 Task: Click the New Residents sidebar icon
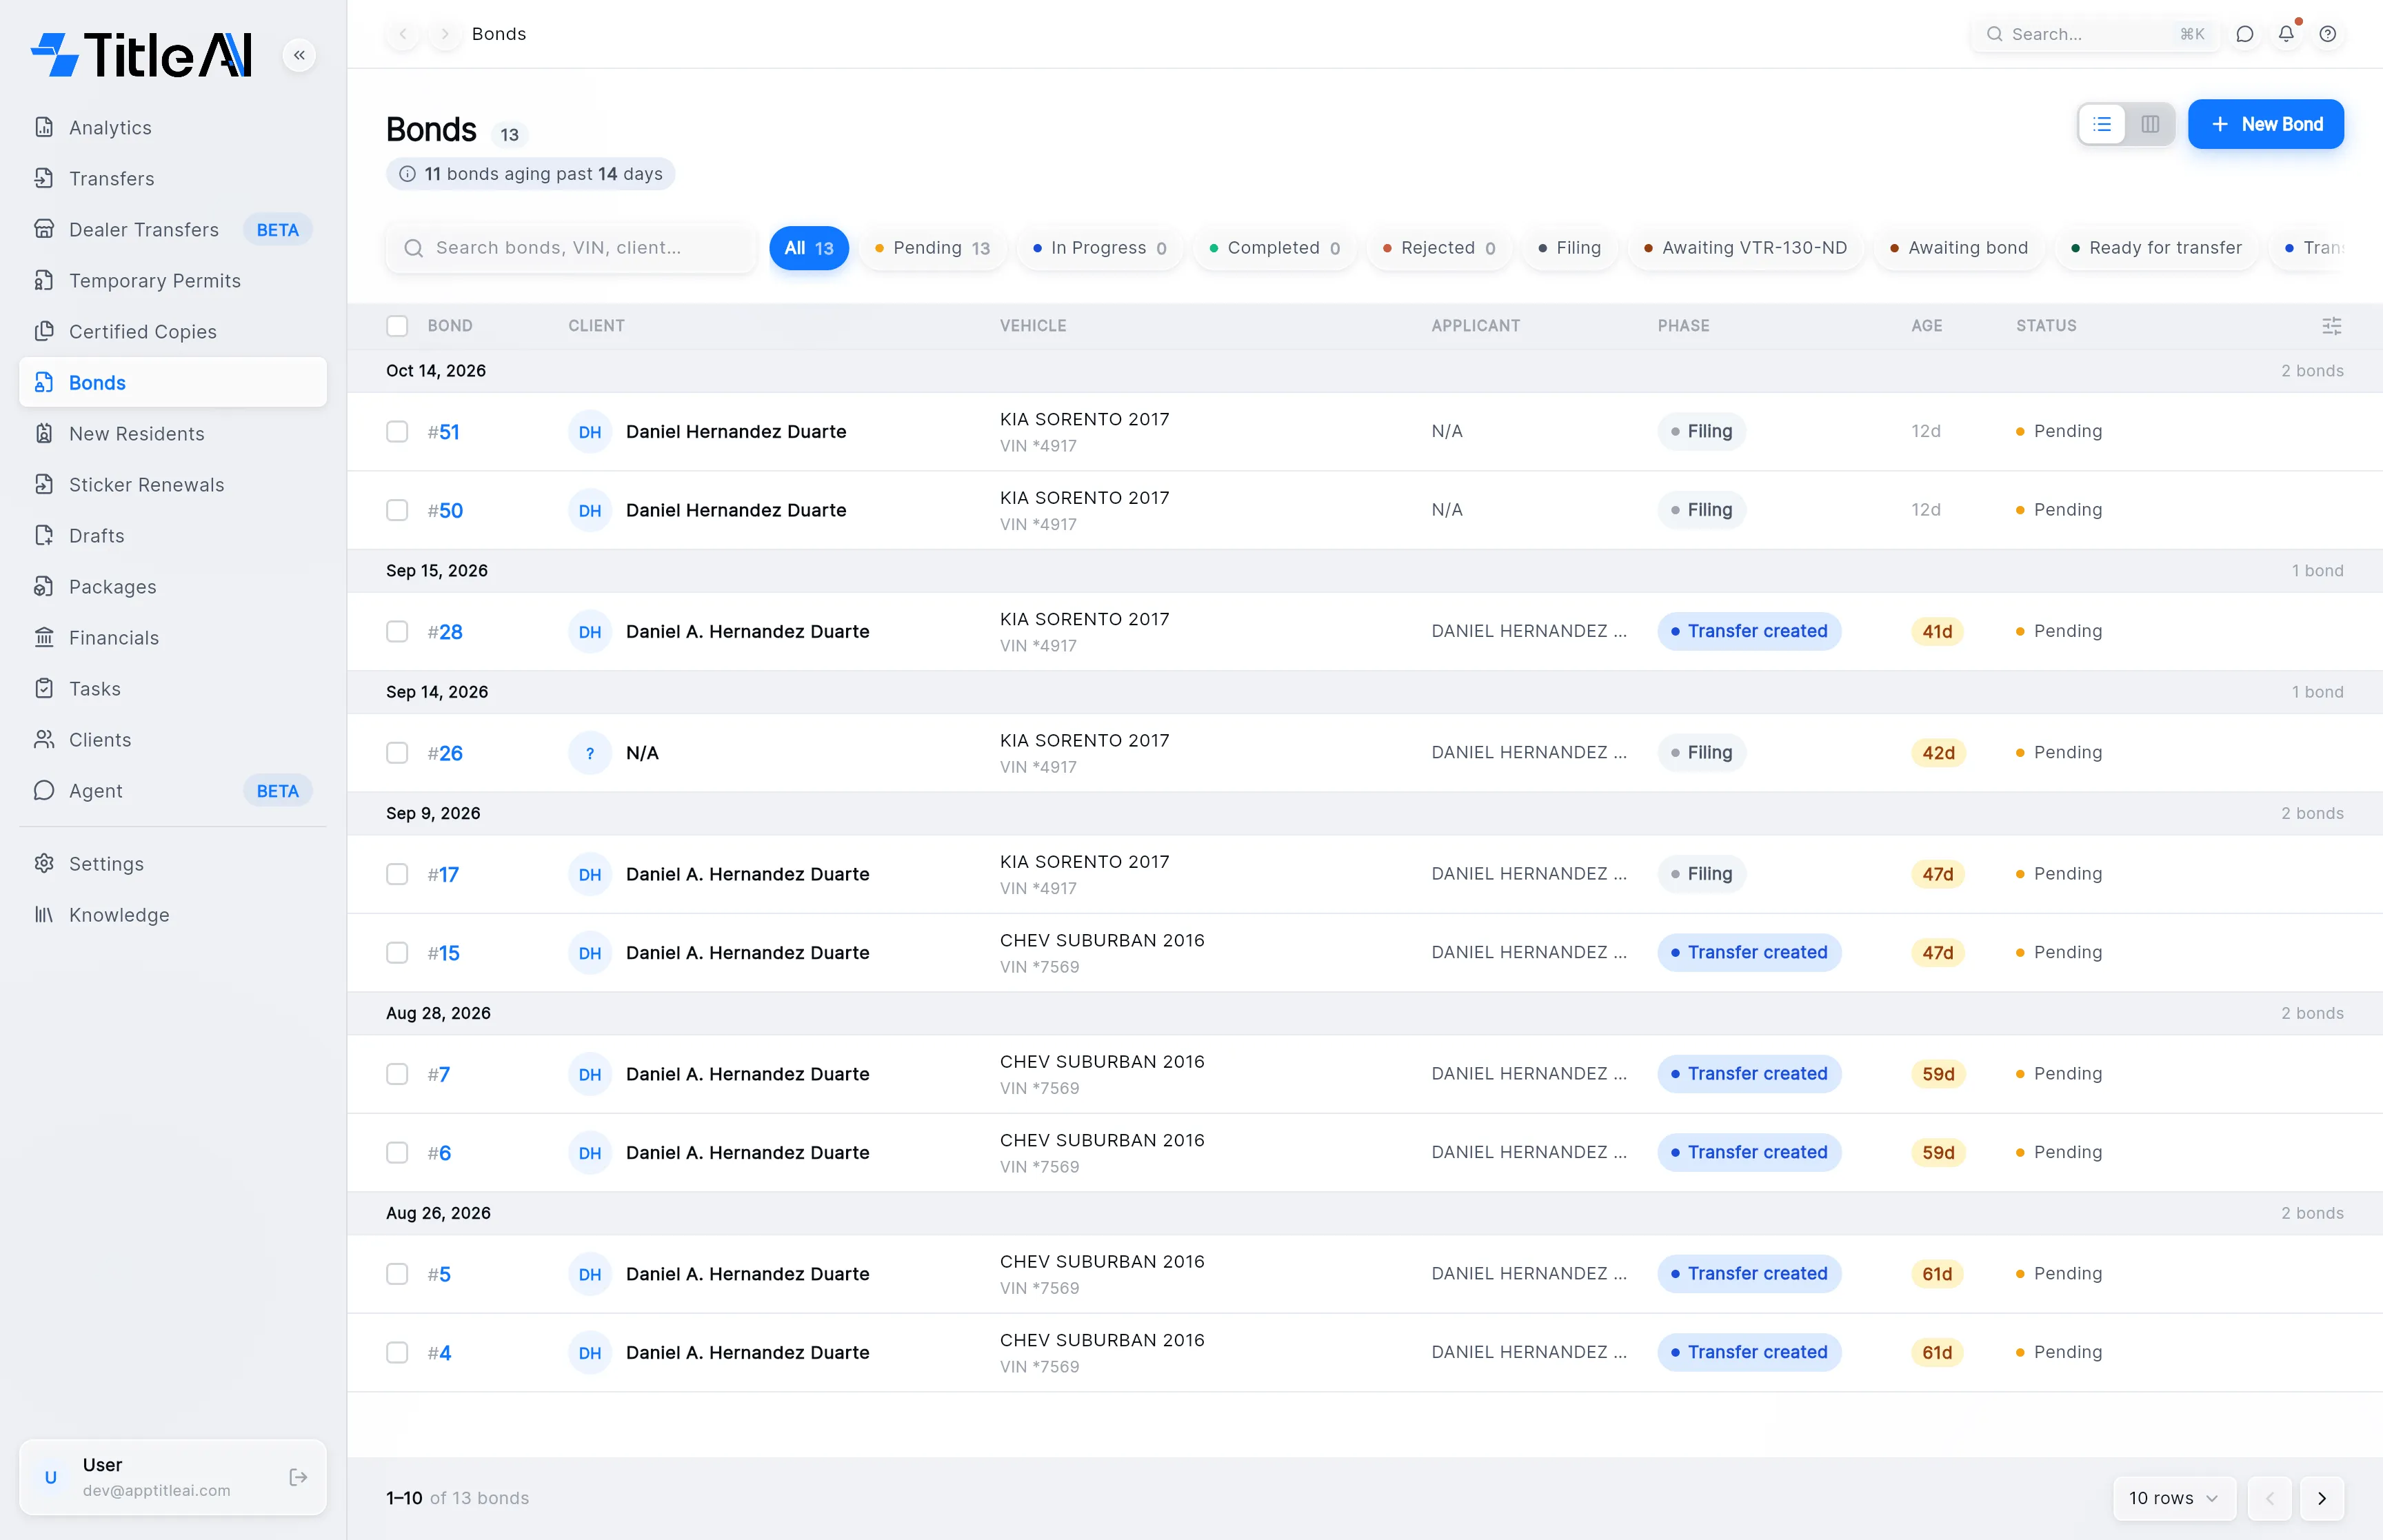(x=44, y=433)
